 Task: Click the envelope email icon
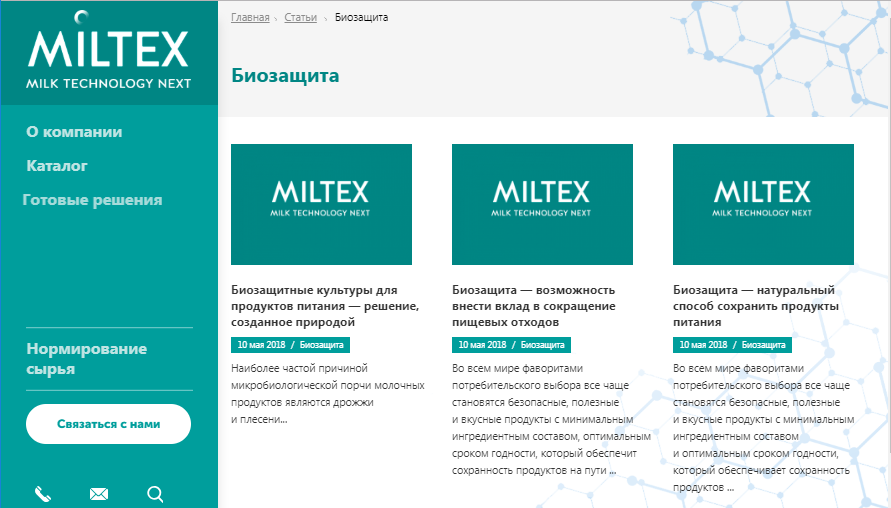pos(99,494)
